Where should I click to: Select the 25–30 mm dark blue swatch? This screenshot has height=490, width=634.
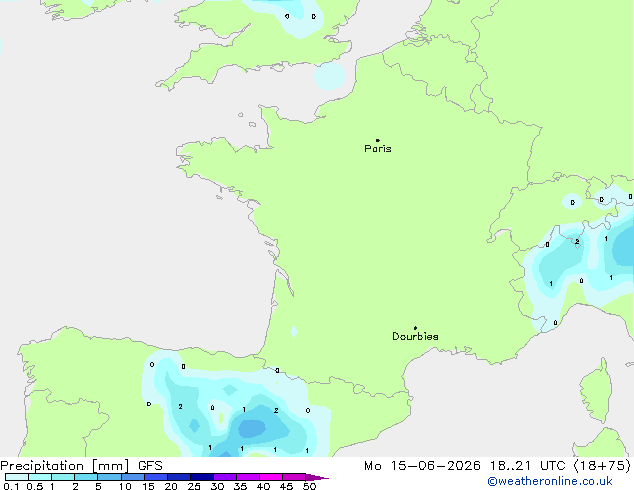(202, 477)
